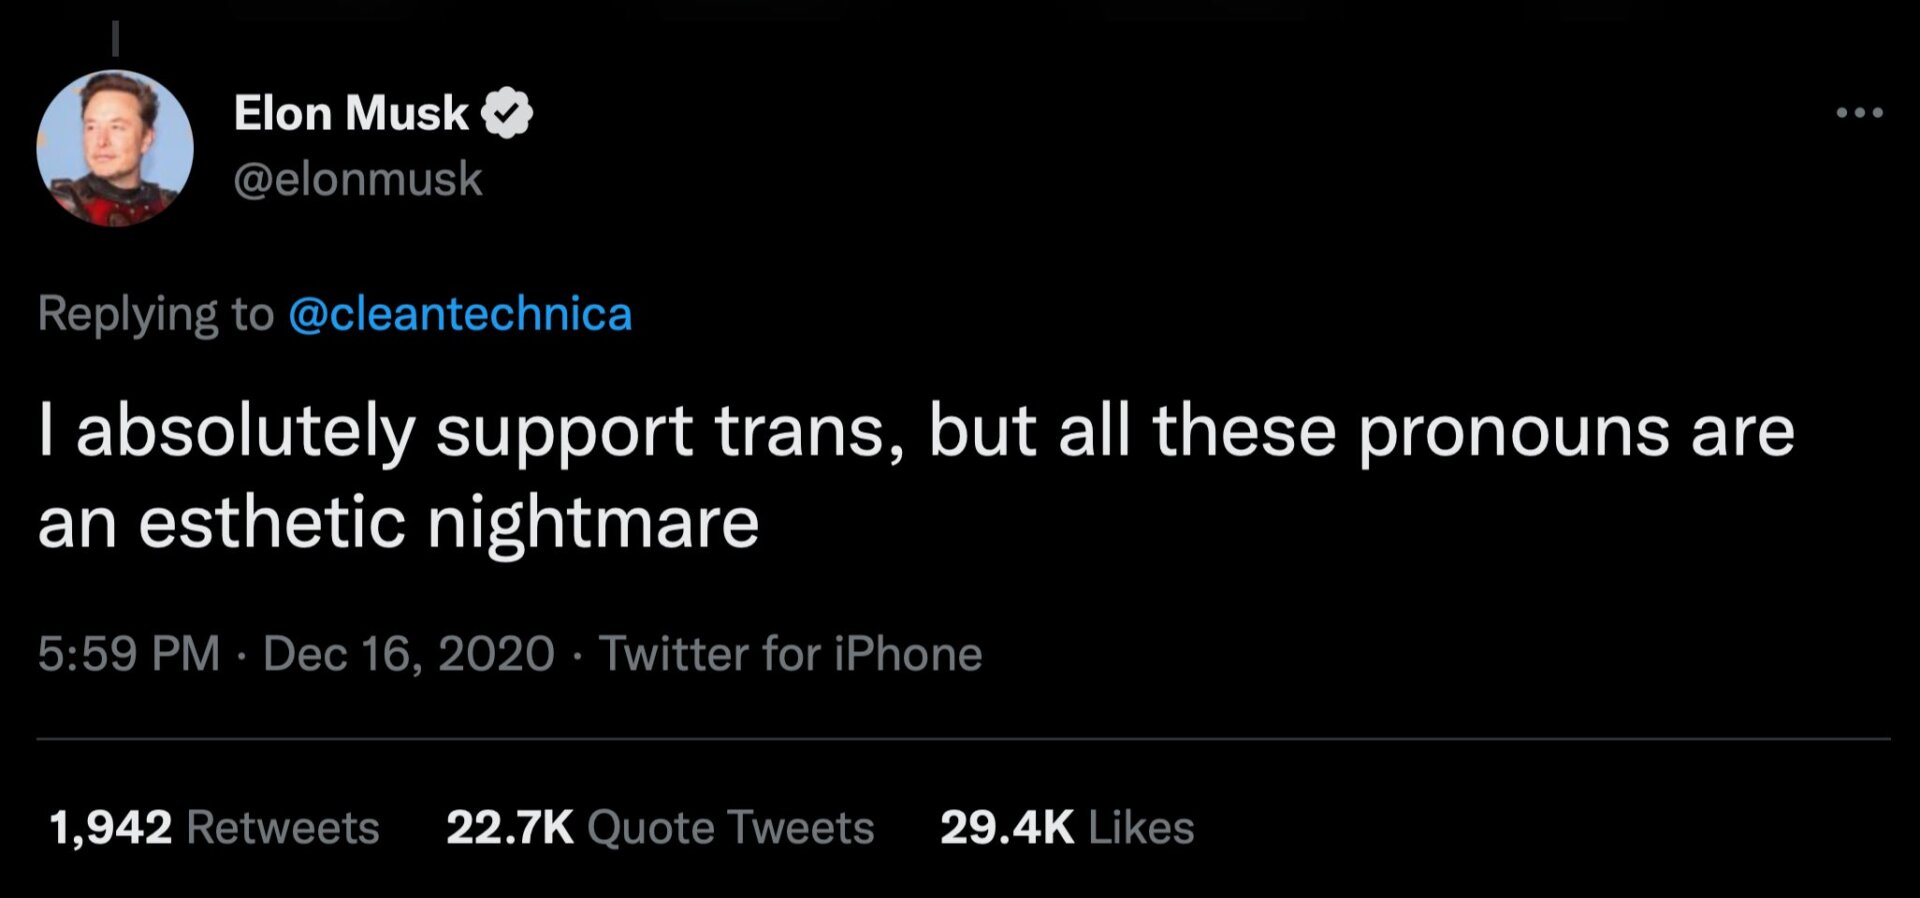
Task: Open the "Twitter for iPhone" source link
Action: point(790,654)
